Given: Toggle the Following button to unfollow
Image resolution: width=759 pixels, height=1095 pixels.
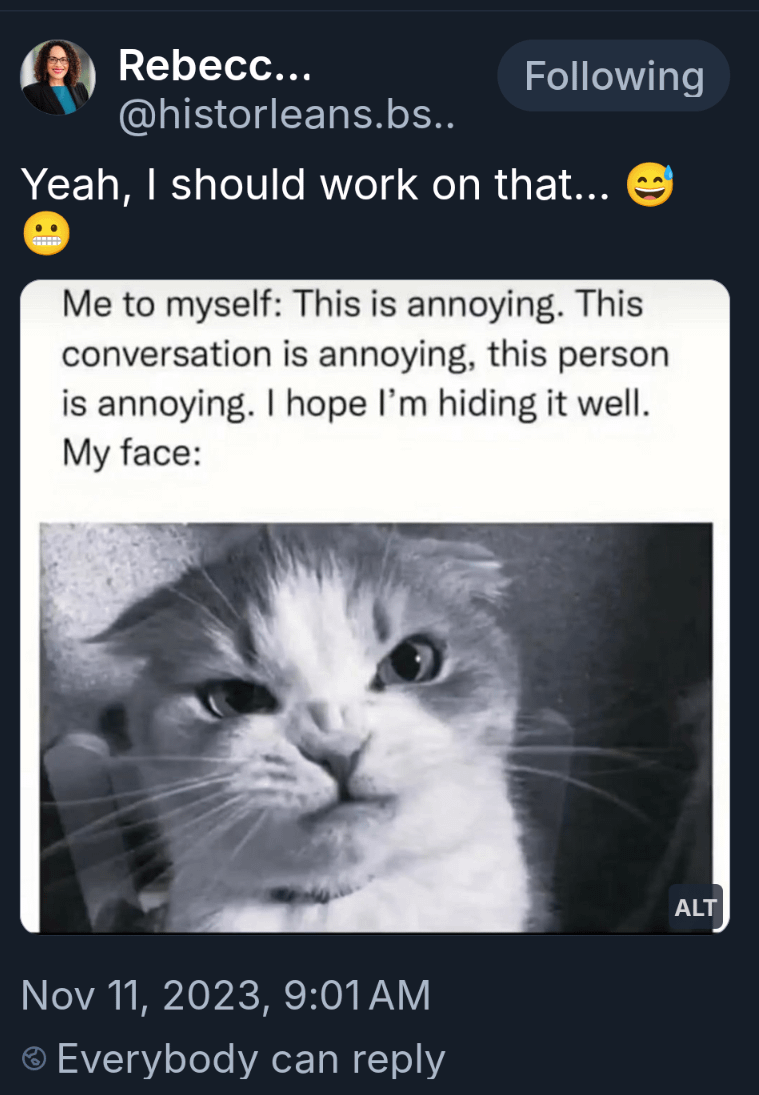Looking at the screenshot, I should point(614,75).
